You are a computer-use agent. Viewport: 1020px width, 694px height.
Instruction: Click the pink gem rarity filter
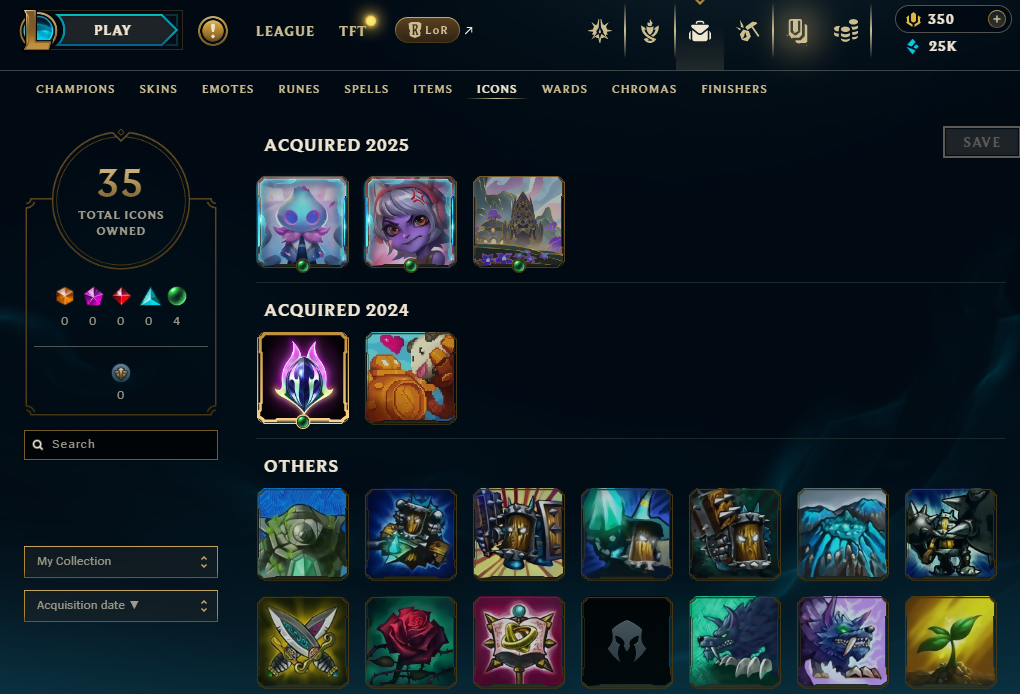93,297
